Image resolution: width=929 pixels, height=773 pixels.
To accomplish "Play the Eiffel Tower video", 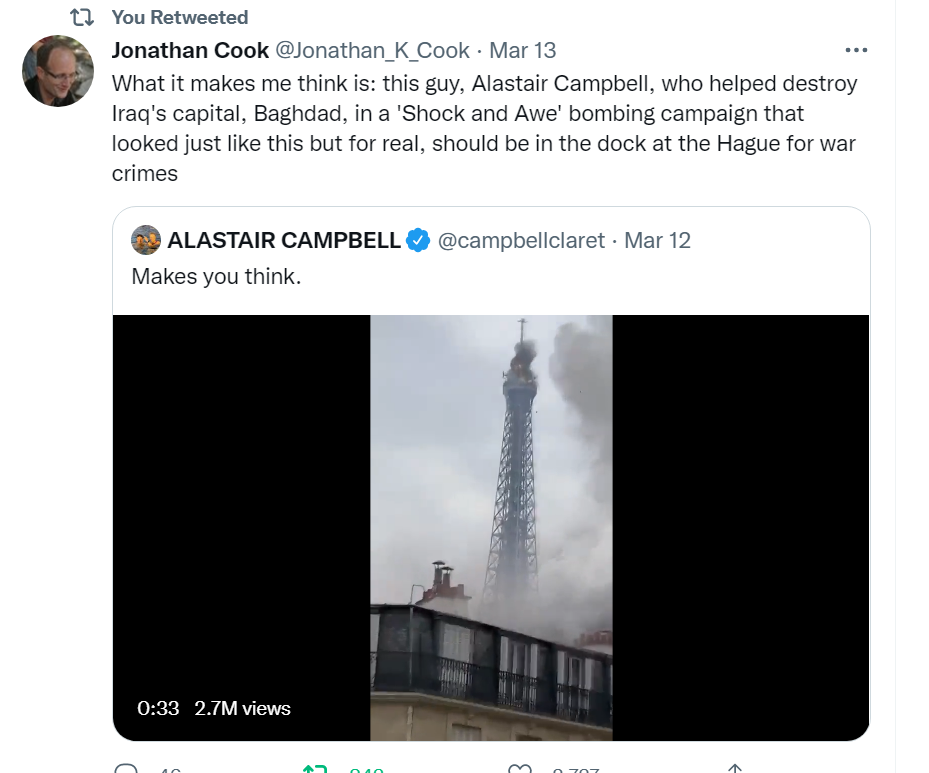I will pos(491,527).
